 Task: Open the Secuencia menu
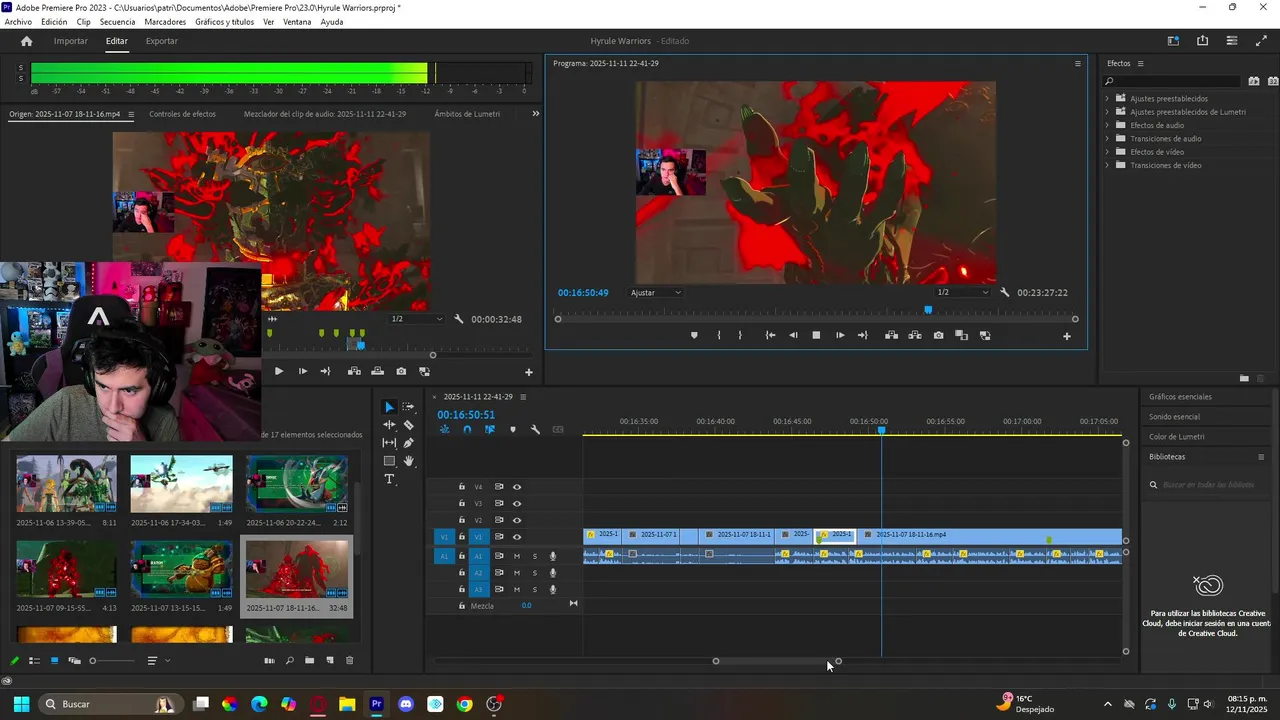point(117,22)
